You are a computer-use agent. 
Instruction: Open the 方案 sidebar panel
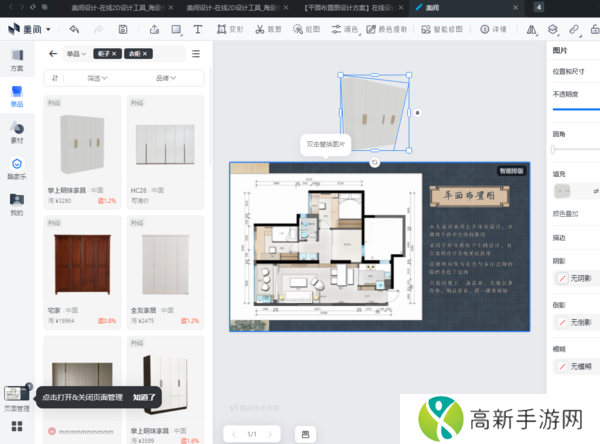click(16, 58)
